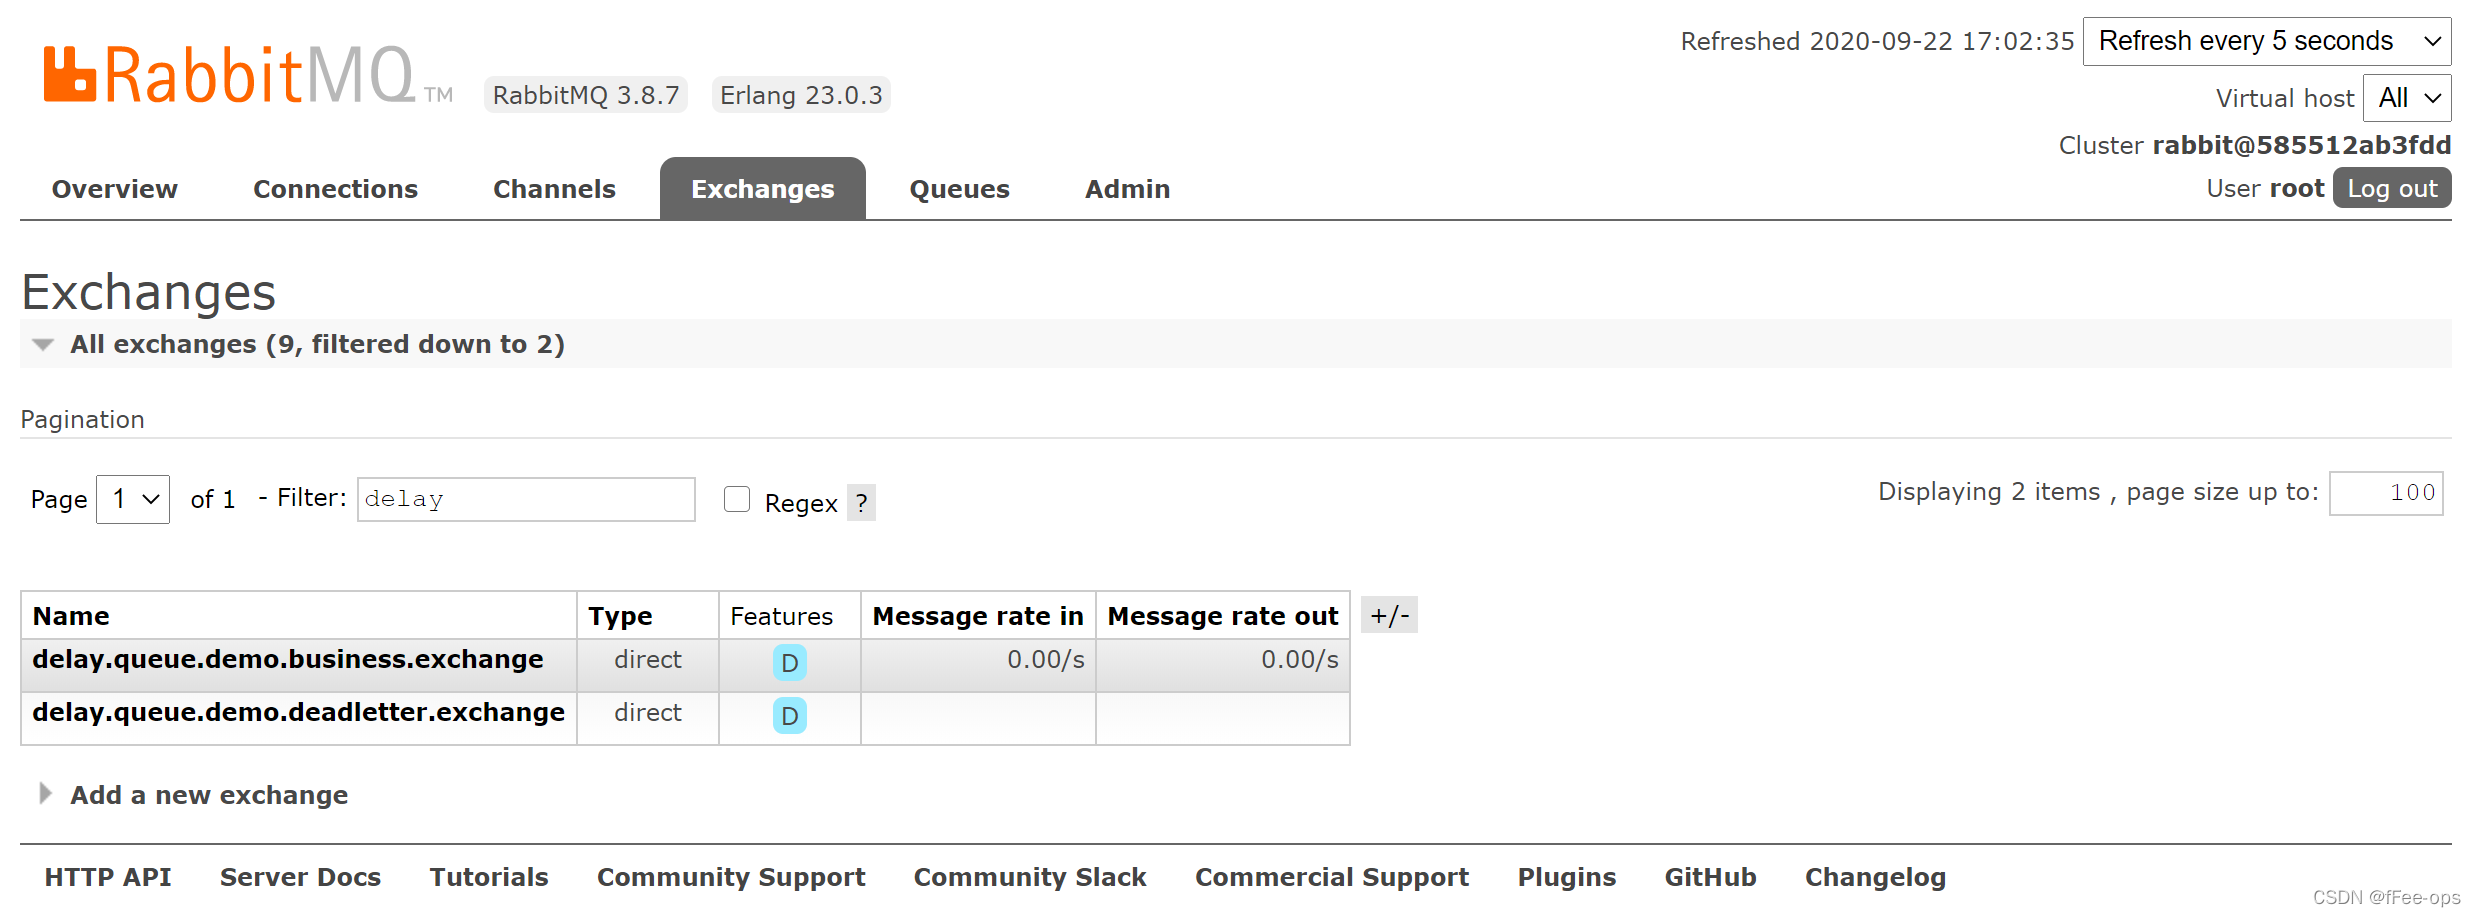Expand Add a new exchange section

(209, 795)
